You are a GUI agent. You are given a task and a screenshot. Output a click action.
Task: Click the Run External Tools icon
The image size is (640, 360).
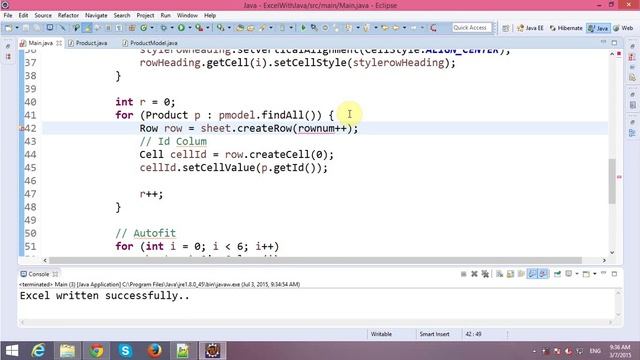[199, 28]
